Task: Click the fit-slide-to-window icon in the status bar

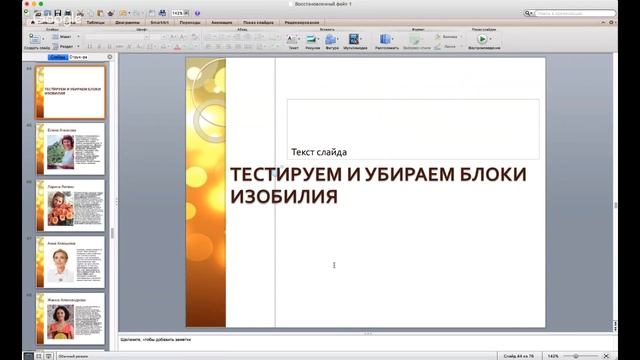Action: click(x=606, y=356)
